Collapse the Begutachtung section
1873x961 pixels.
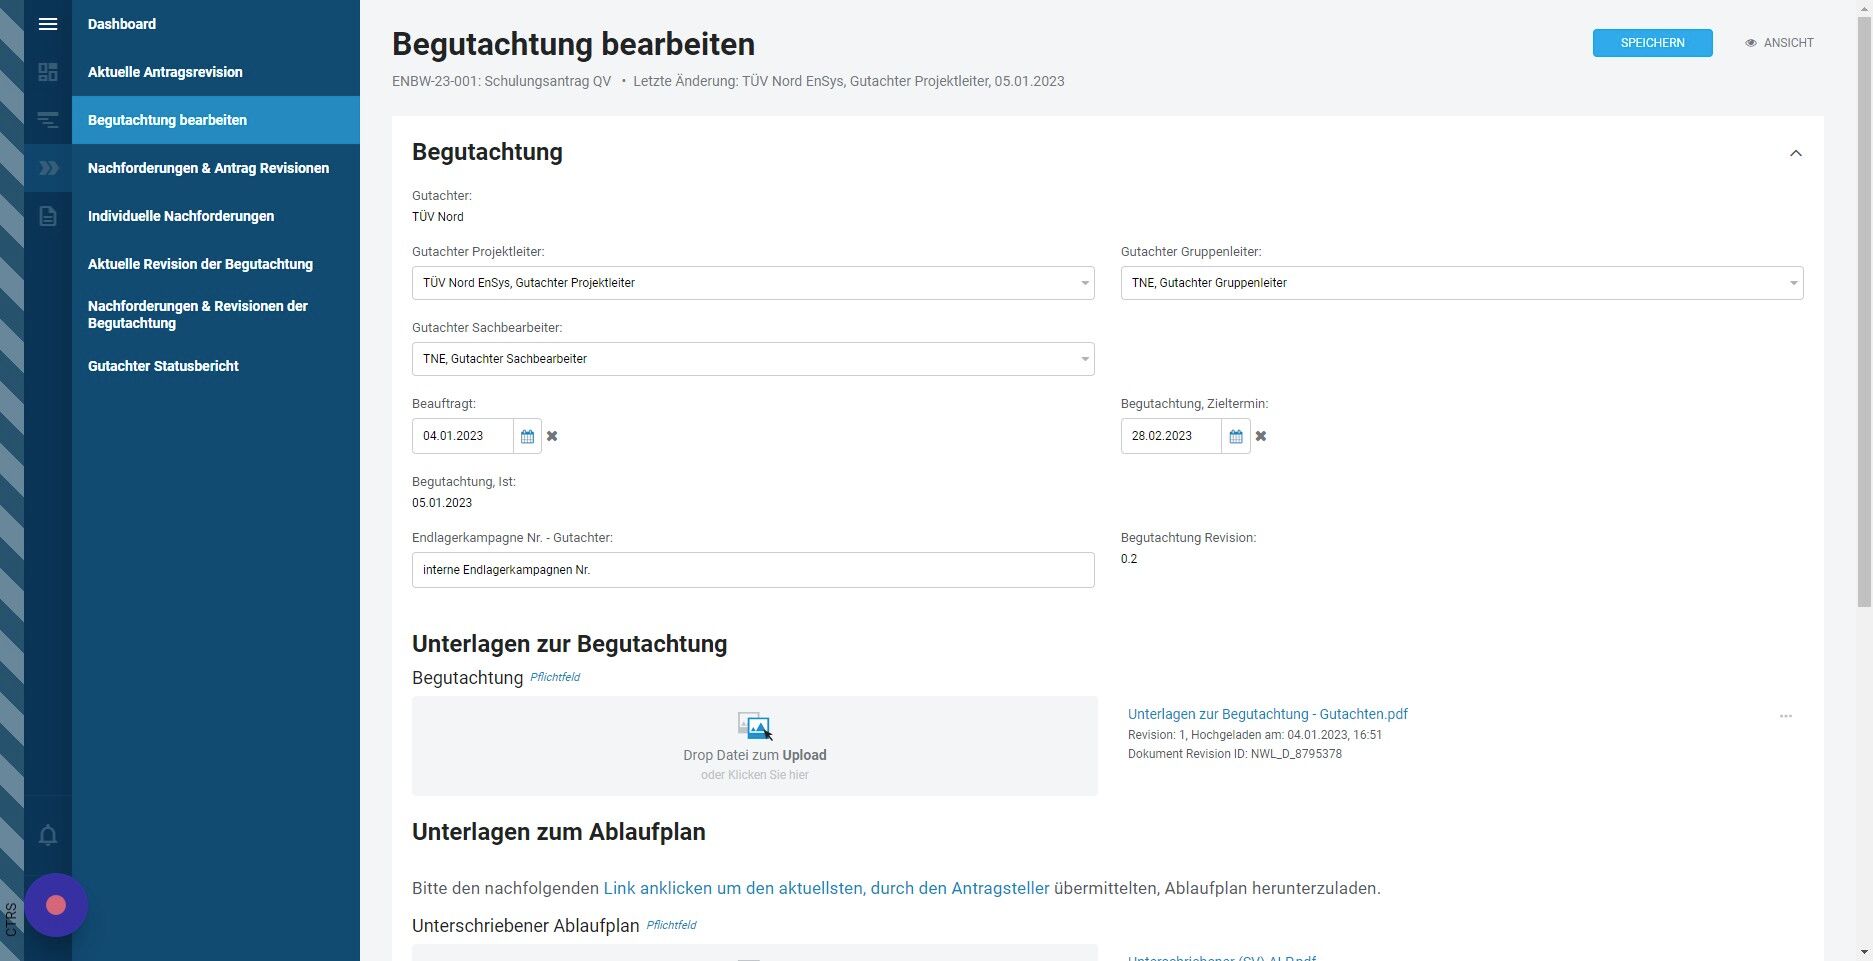click(x=1796, y=153)
